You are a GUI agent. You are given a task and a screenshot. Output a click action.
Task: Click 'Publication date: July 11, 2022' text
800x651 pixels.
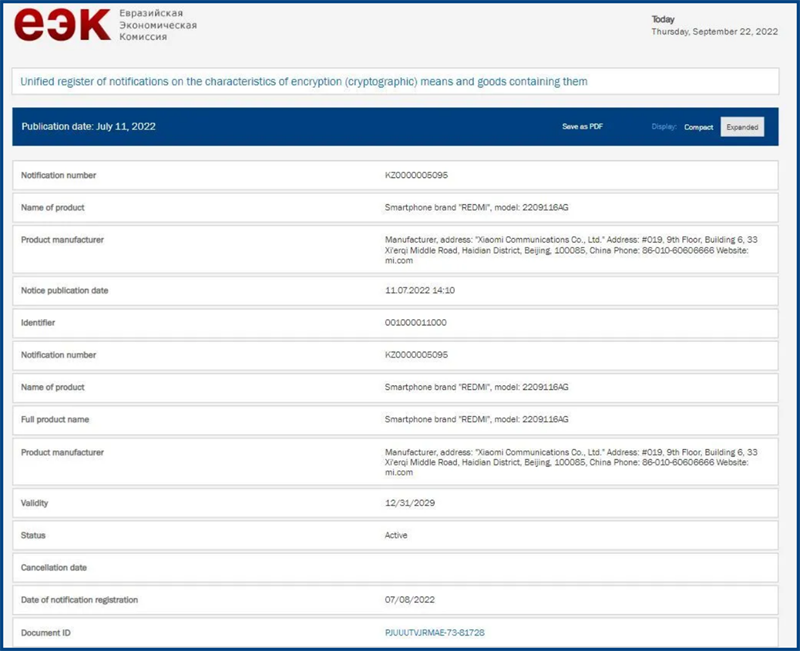88,127
